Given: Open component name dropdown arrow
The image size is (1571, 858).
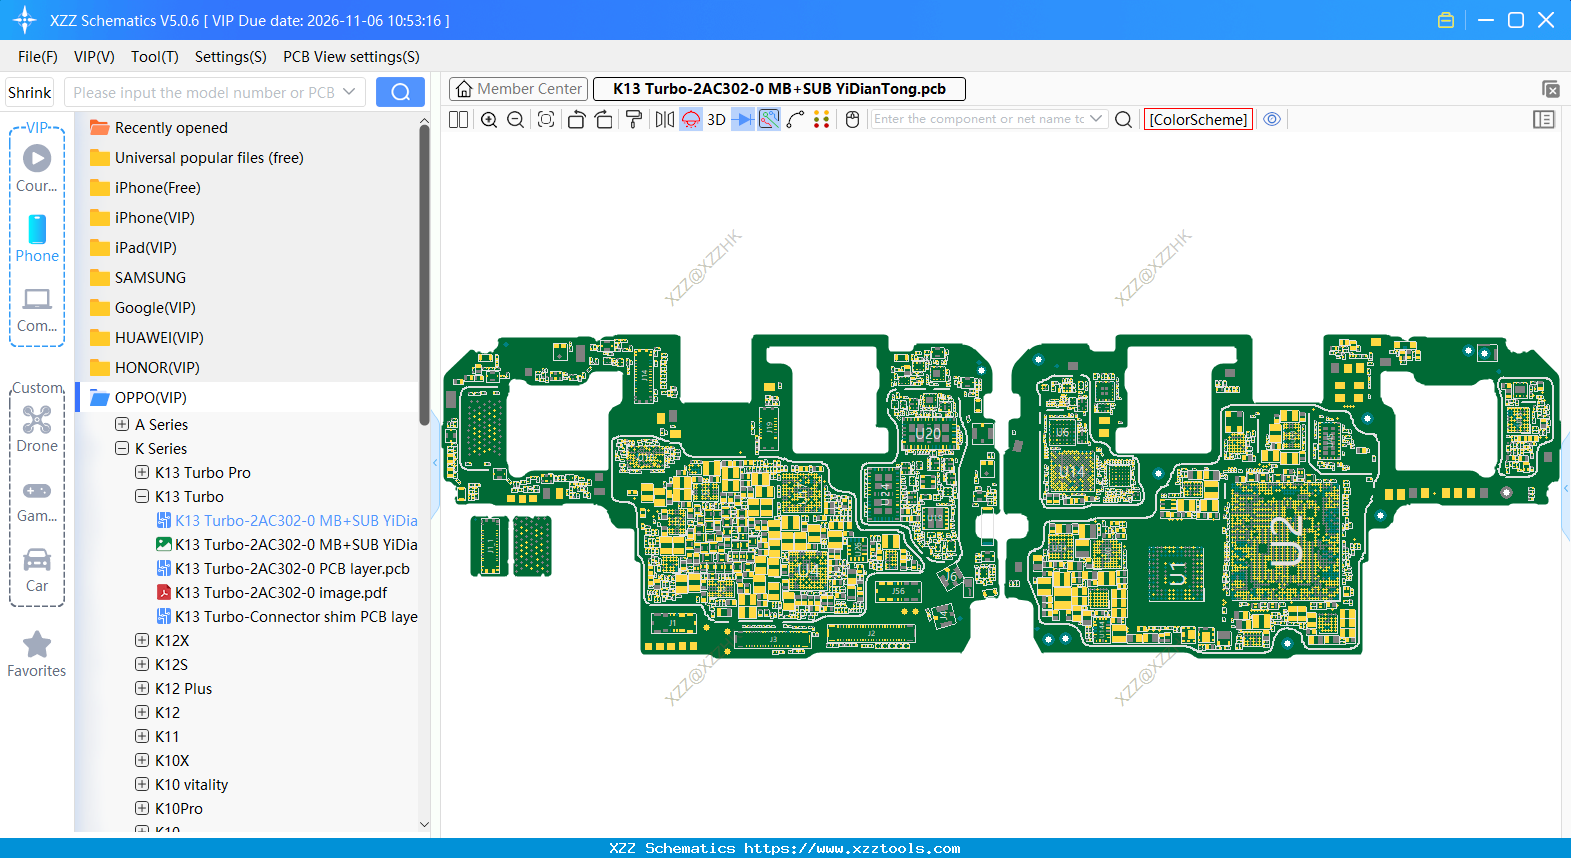Looking at the screenshot, I should tap(1096, 119).
